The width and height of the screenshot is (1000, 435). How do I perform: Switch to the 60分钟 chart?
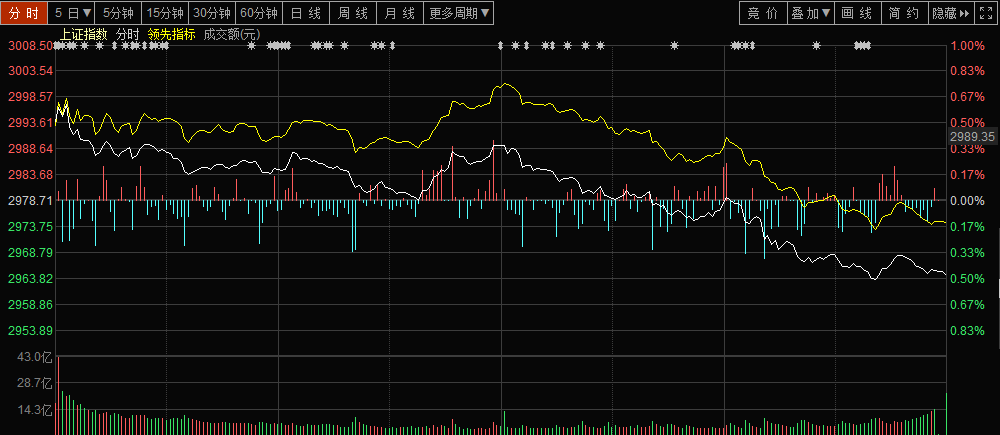pyautogui.click(x=259, y=13)
